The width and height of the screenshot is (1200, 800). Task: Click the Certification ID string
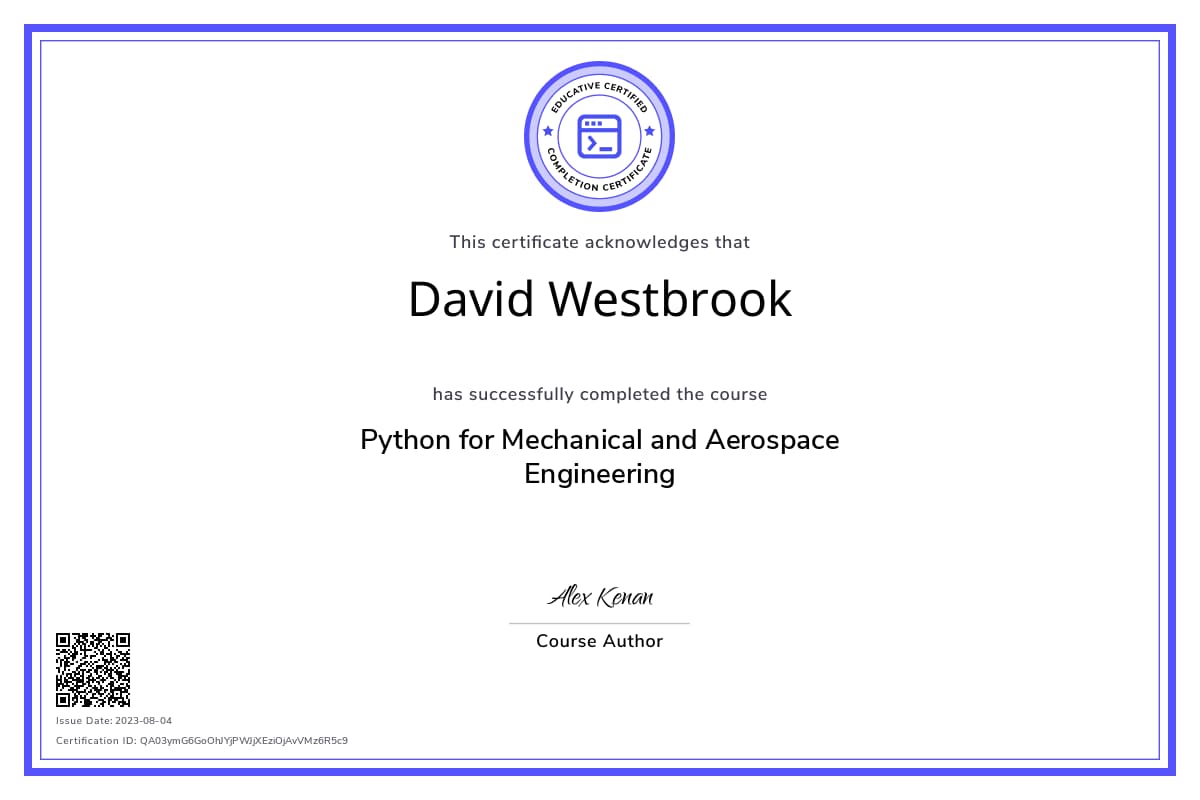[x=202, y=741]
